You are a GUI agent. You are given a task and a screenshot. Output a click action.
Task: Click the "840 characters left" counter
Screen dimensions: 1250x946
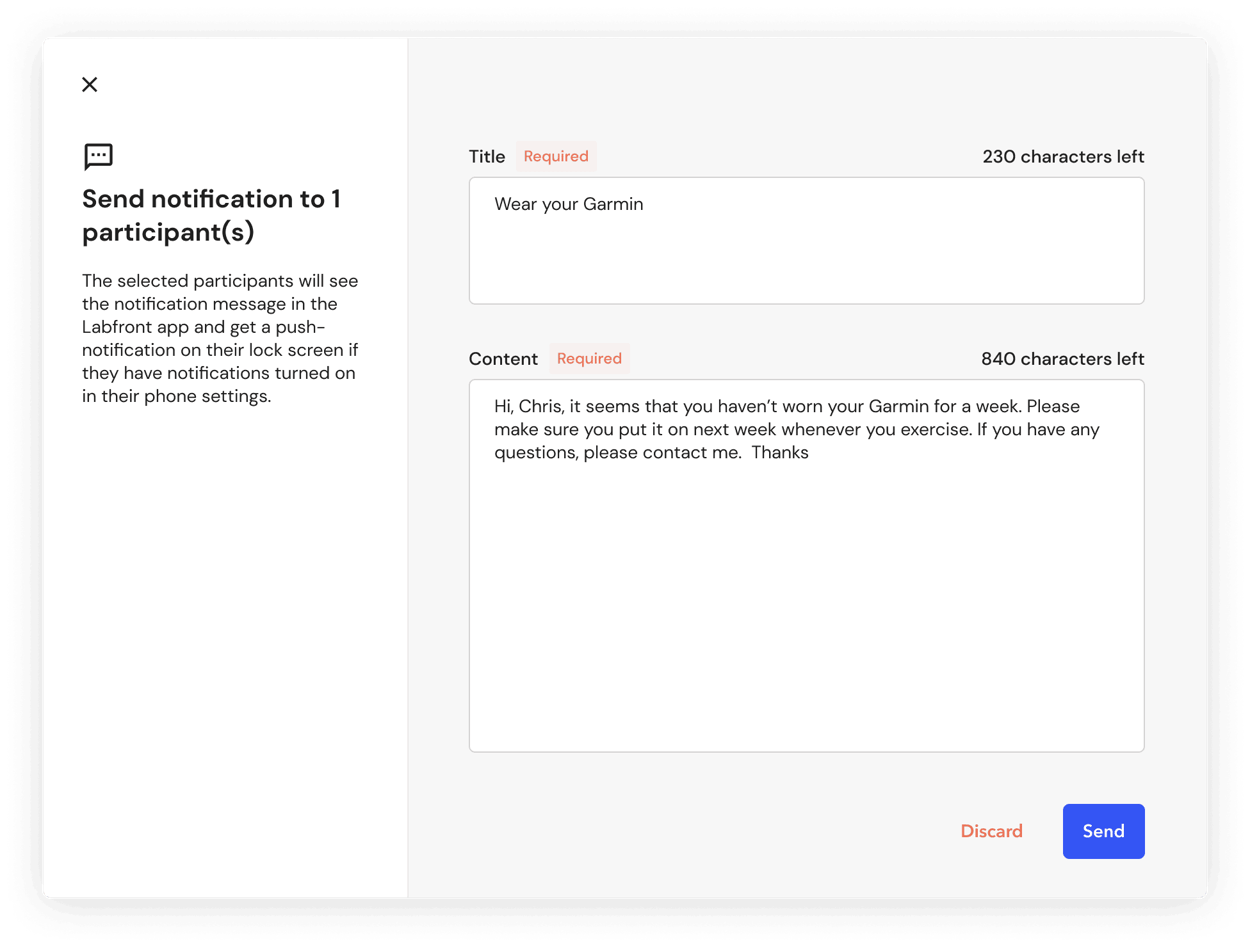click(1062, 359)
